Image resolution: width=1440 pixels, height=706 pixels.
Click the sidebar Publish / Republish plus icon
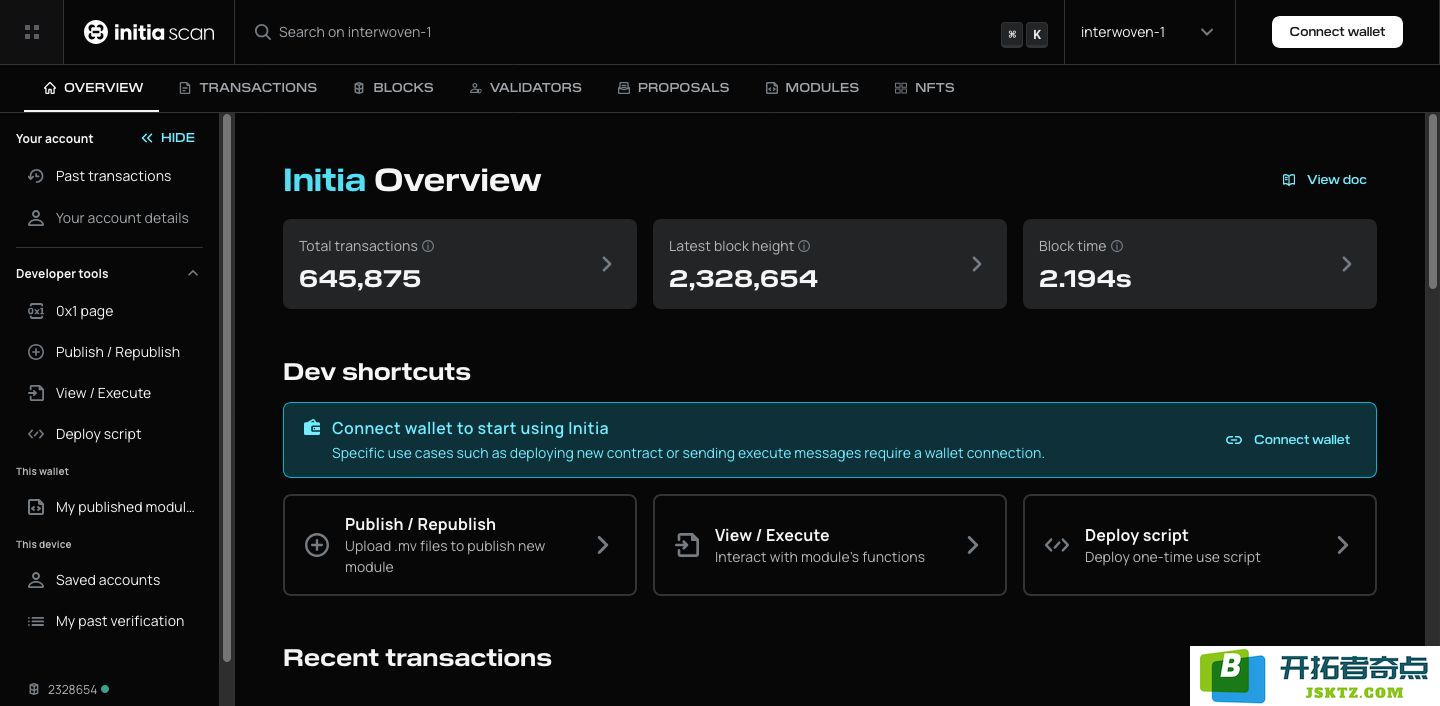(36, 352)
